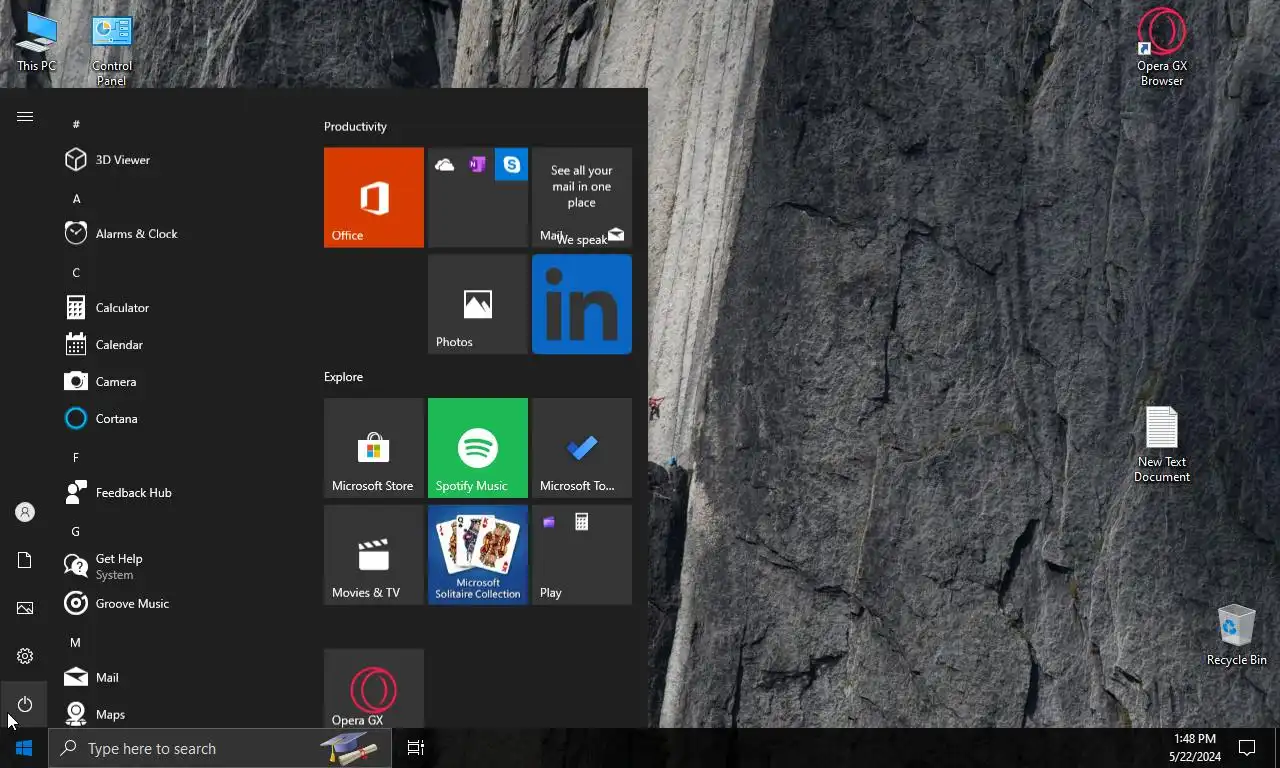Image resolution: width=1280 pixels, height=768 pixels.
Task: Click the letter G section header
Action: click(x=76, y=532)
